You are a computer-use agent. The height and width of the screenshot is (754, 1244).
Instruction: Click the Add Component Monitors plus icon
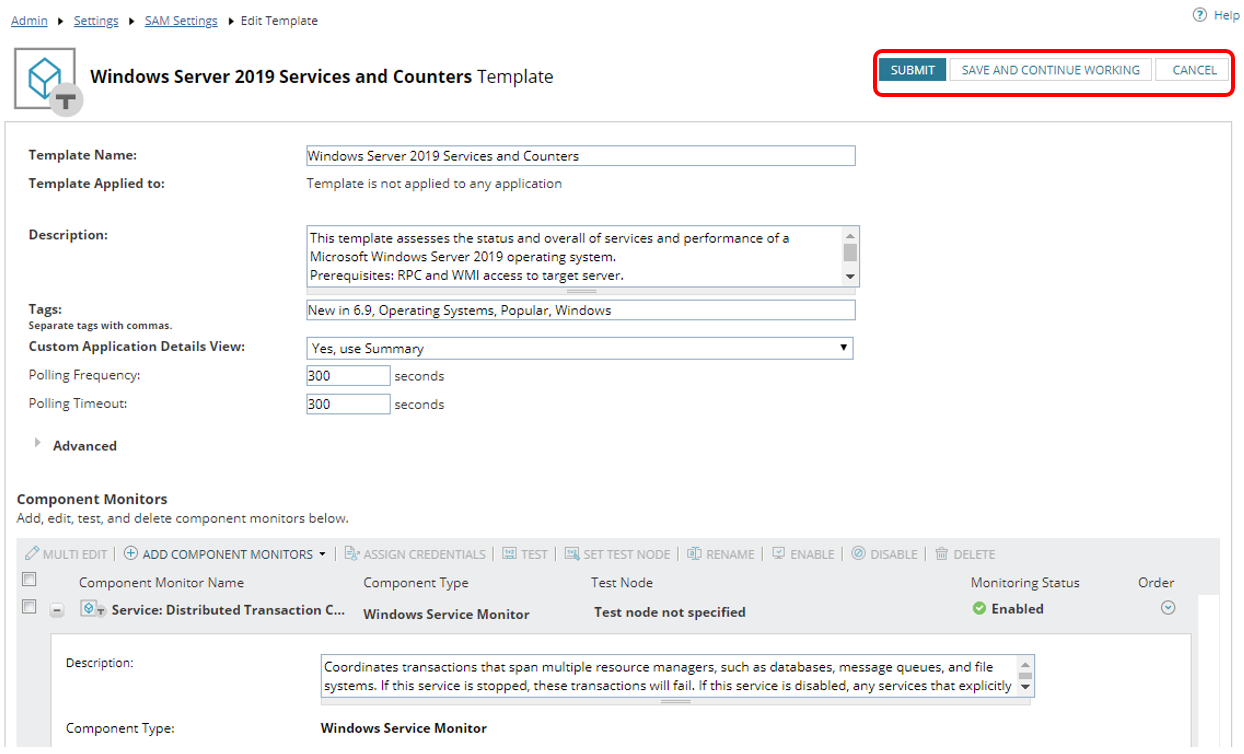(x=131, y=553)
